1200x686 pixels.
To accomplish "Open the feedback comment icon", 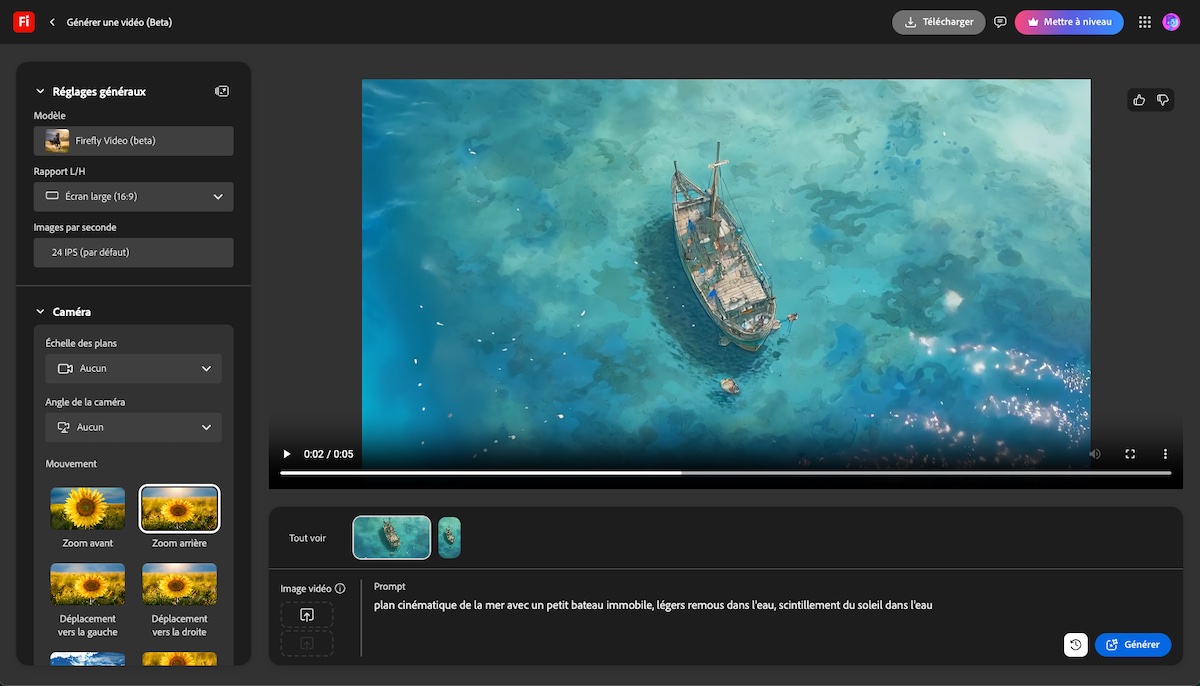I will (x=1000, y=22).
